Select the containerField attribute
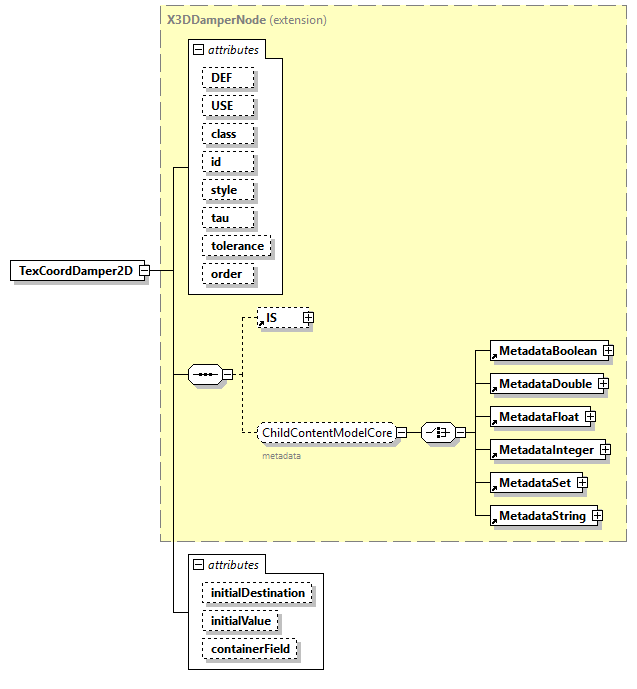 250,649
